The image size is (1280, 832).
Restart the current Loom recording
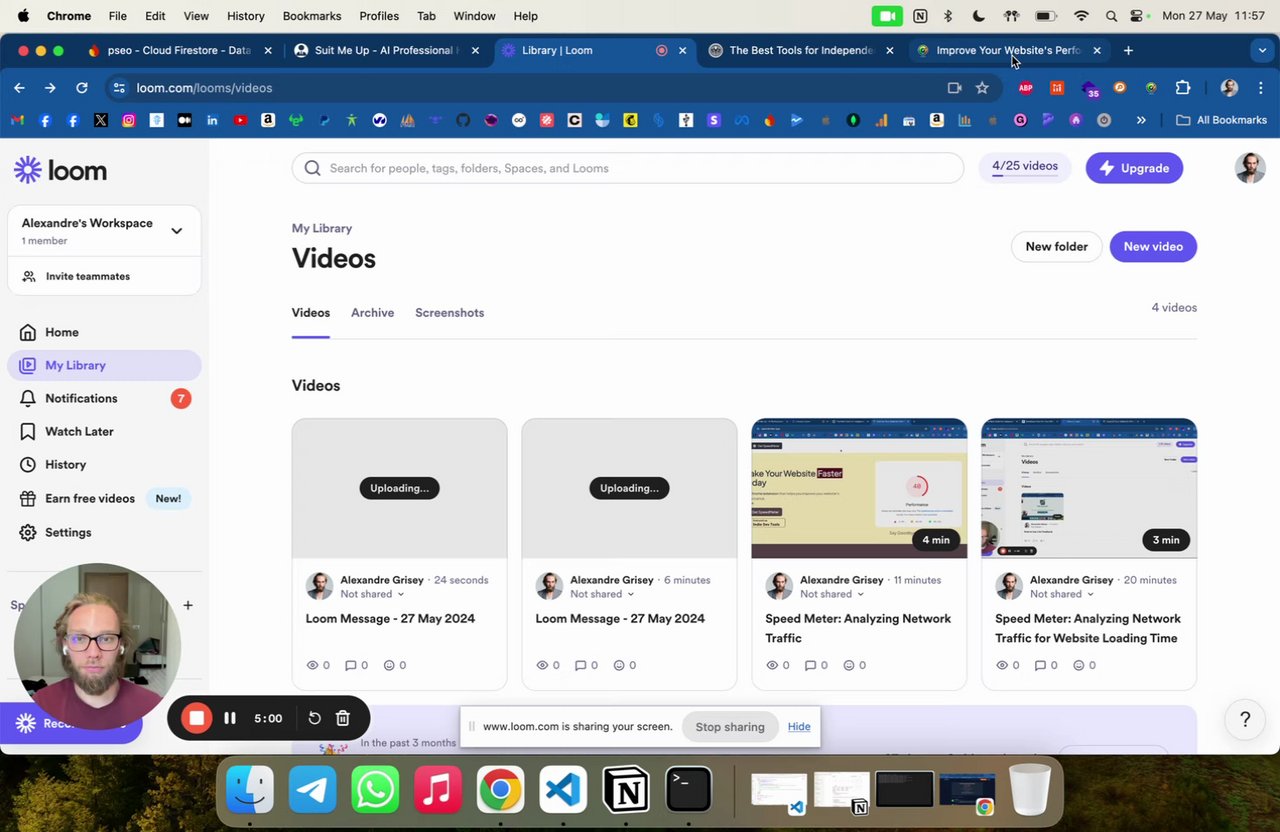point(314,718)
